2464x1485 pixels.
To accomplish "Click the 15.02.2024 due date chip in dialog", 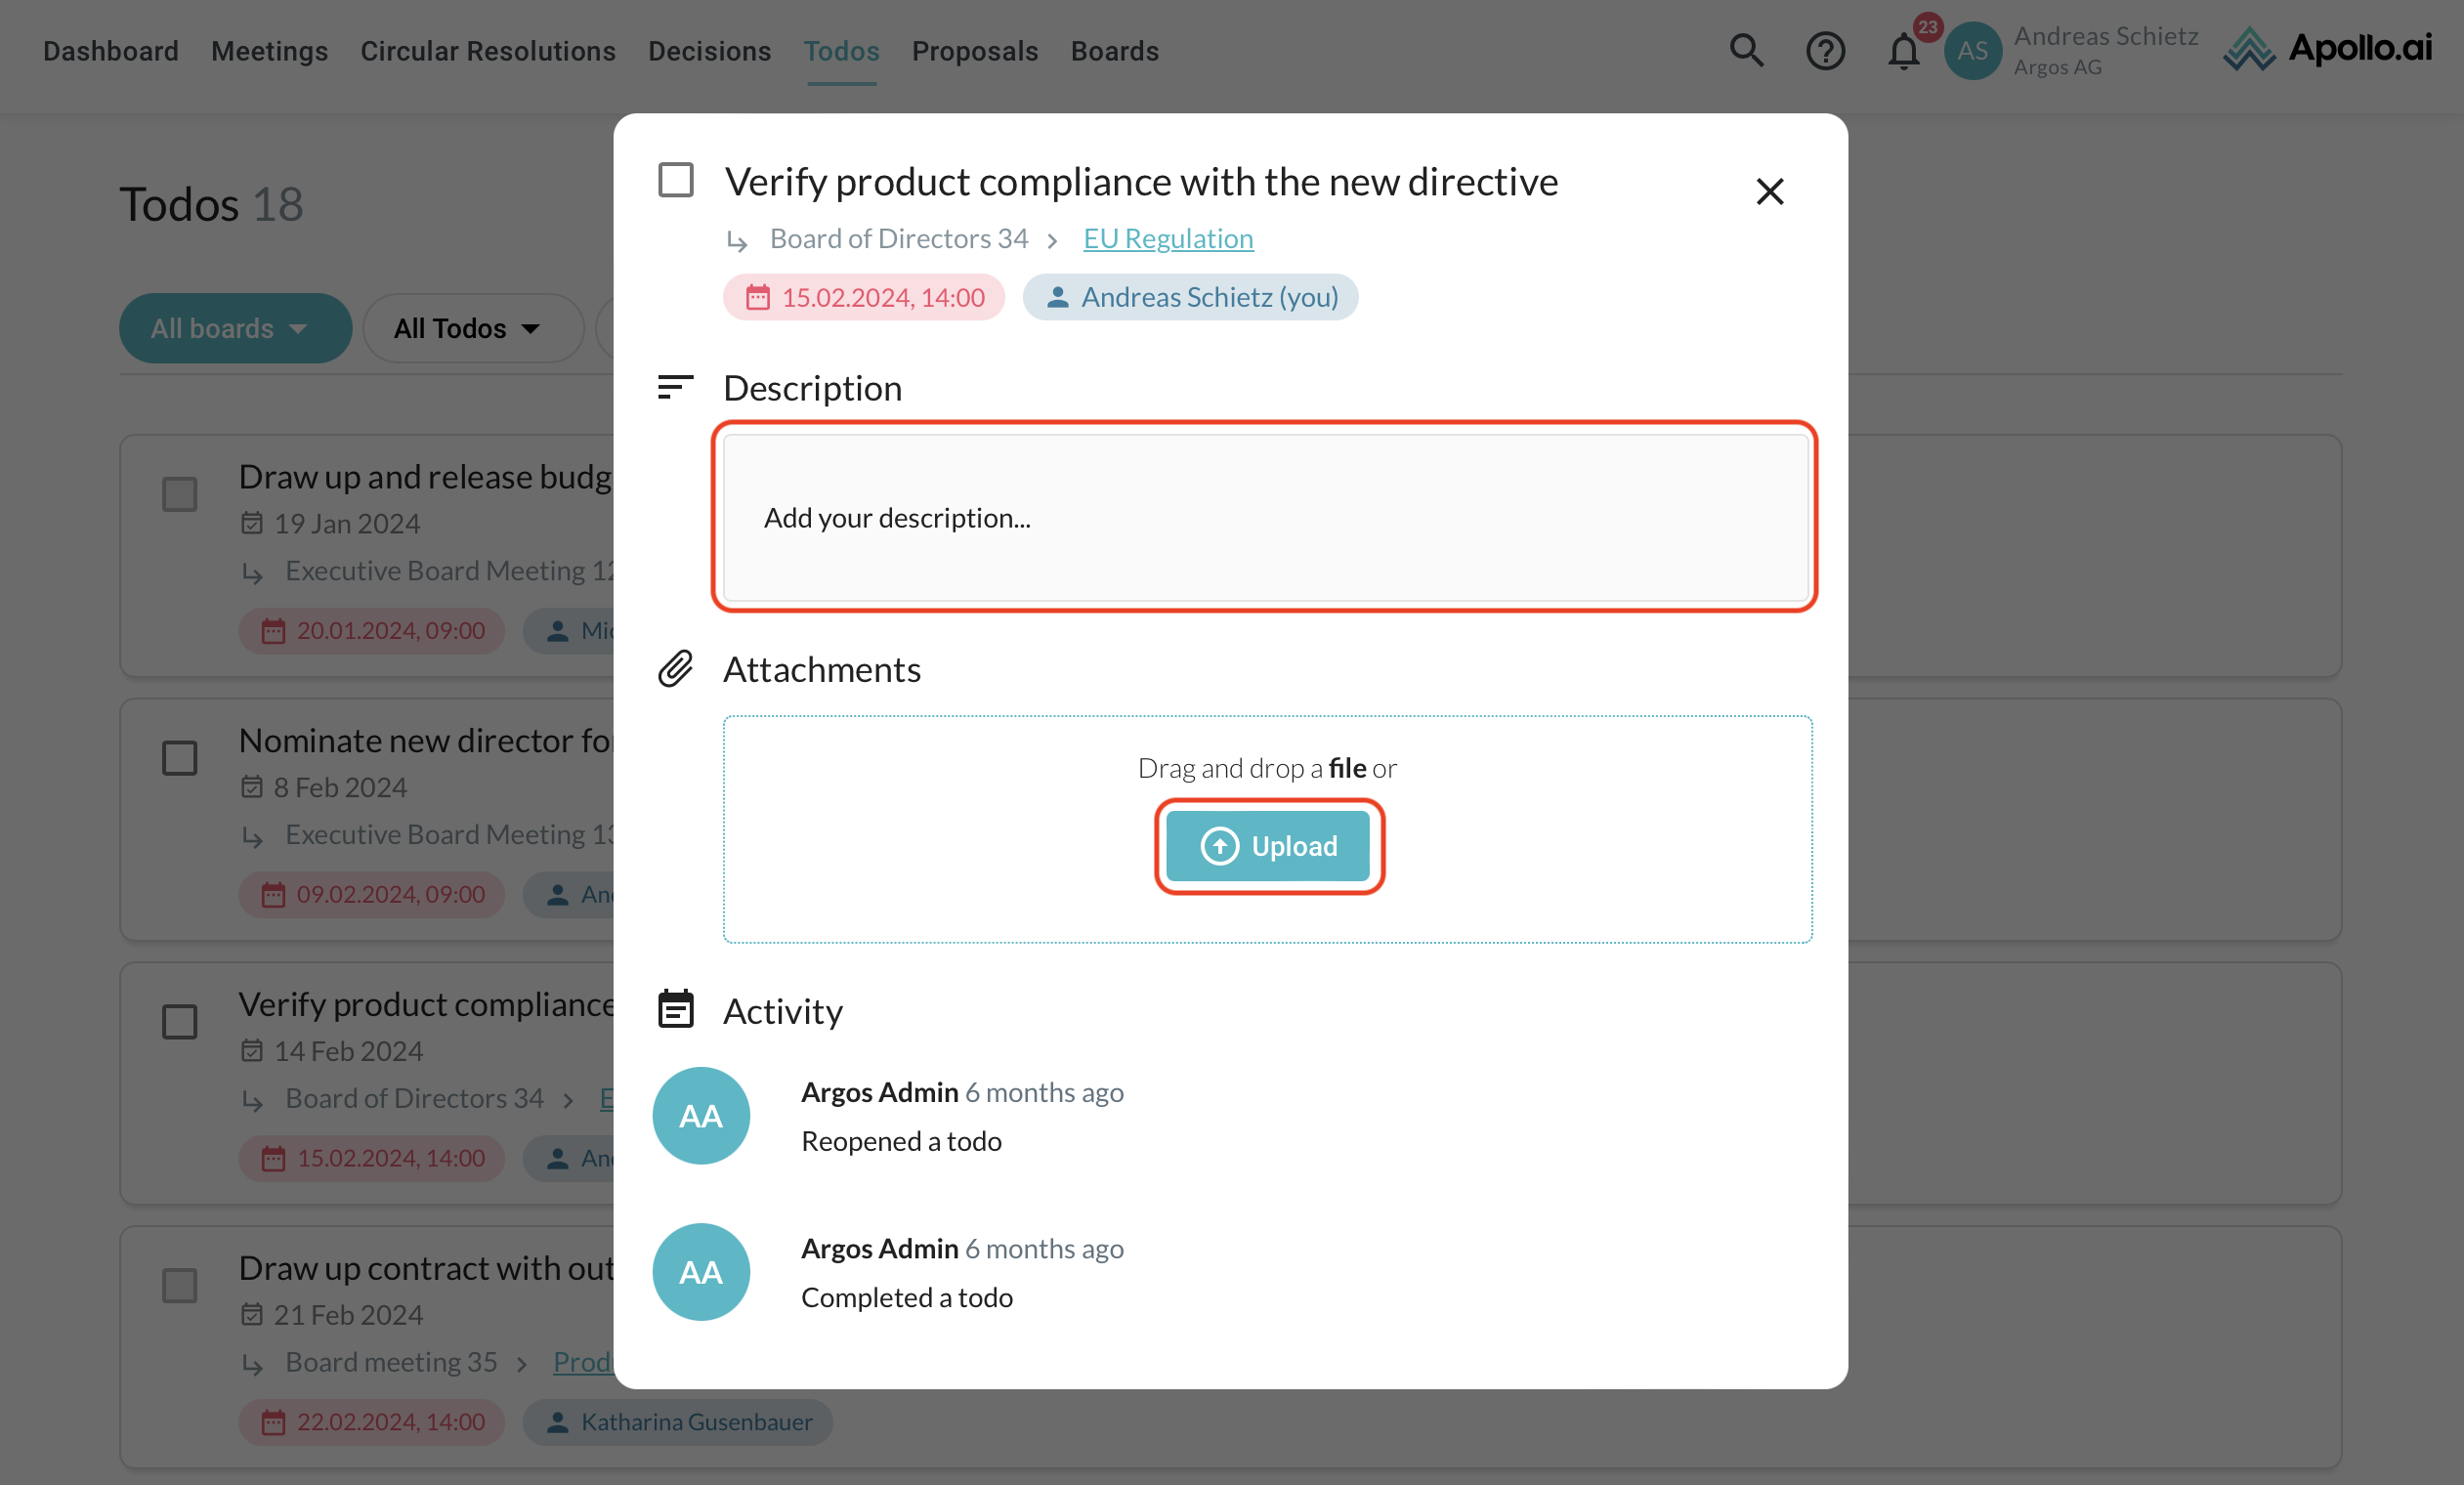I will point(864,297).
